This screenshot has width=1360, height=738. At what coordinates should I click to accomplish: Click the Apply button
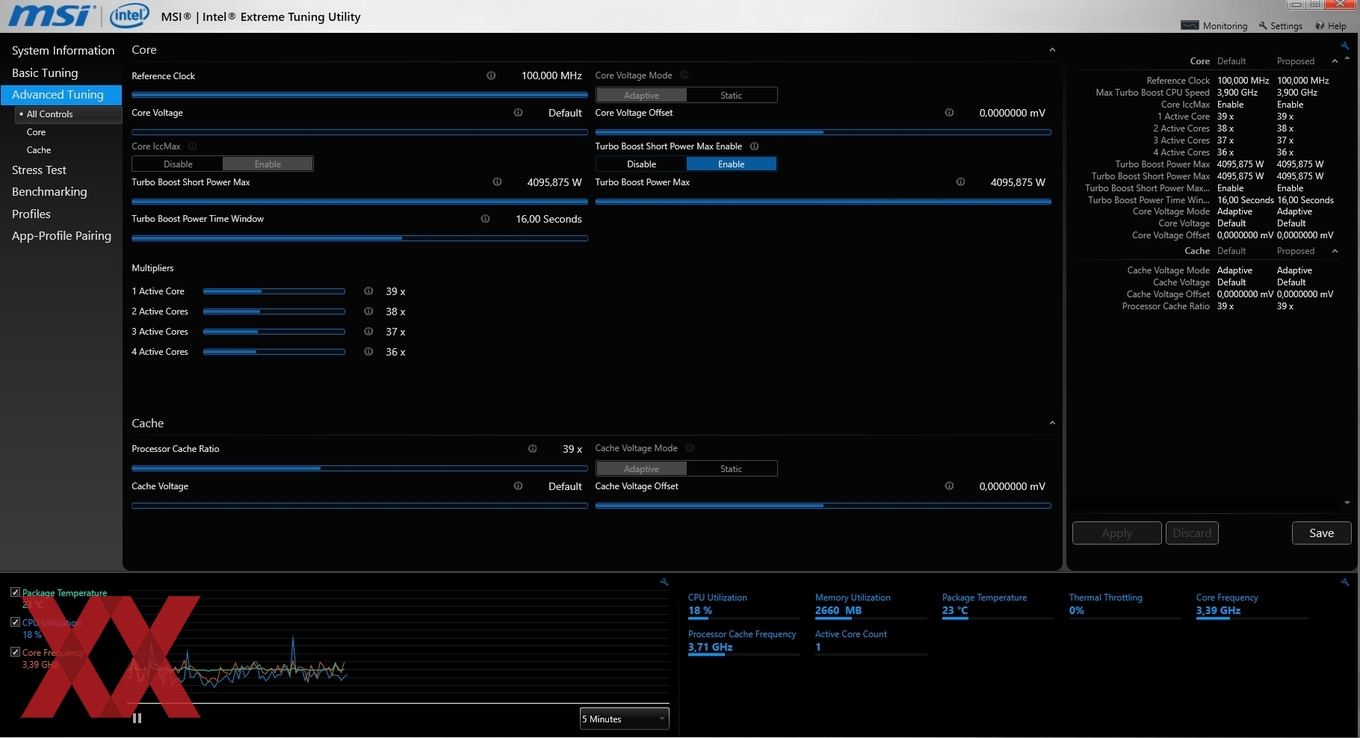1117,533
